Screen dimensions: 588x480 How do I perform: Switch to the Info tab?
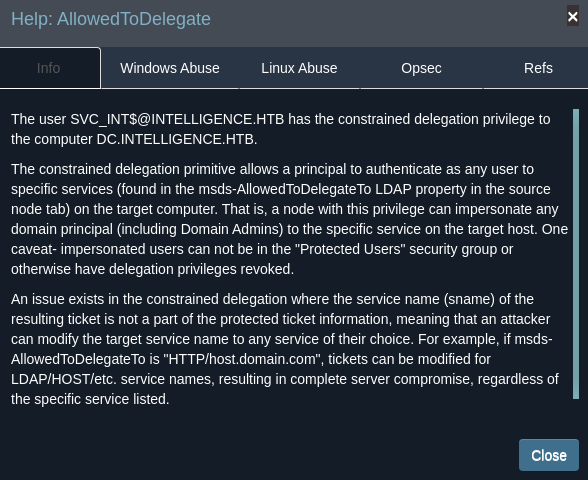tap(50, 68)
